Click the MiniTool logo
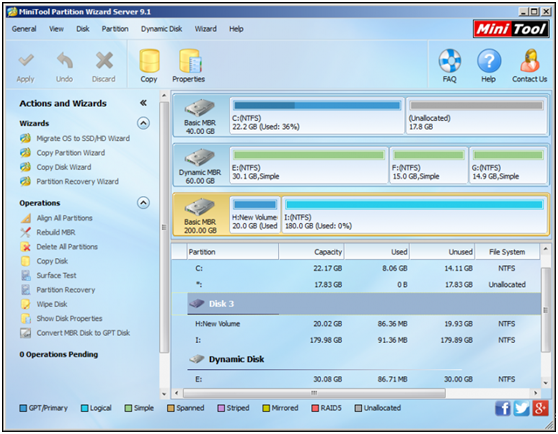Viewport: 558px width, 434px height. pyautogui.click(x=511, y=28)
